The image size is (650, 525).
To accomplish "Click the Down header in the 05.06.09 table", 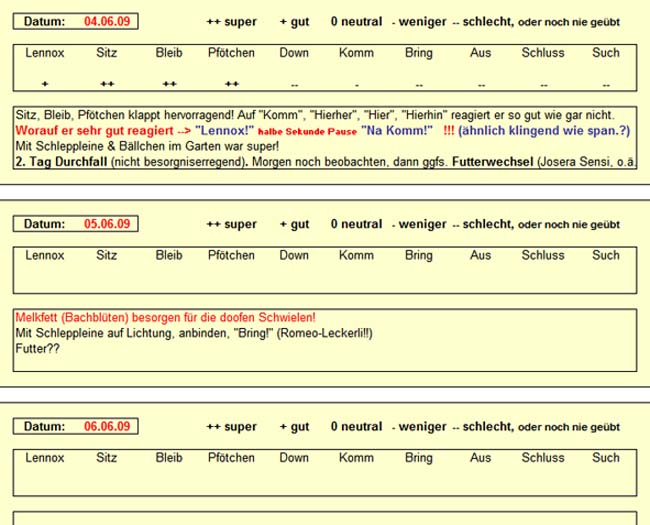I will (x=294, y=255).
